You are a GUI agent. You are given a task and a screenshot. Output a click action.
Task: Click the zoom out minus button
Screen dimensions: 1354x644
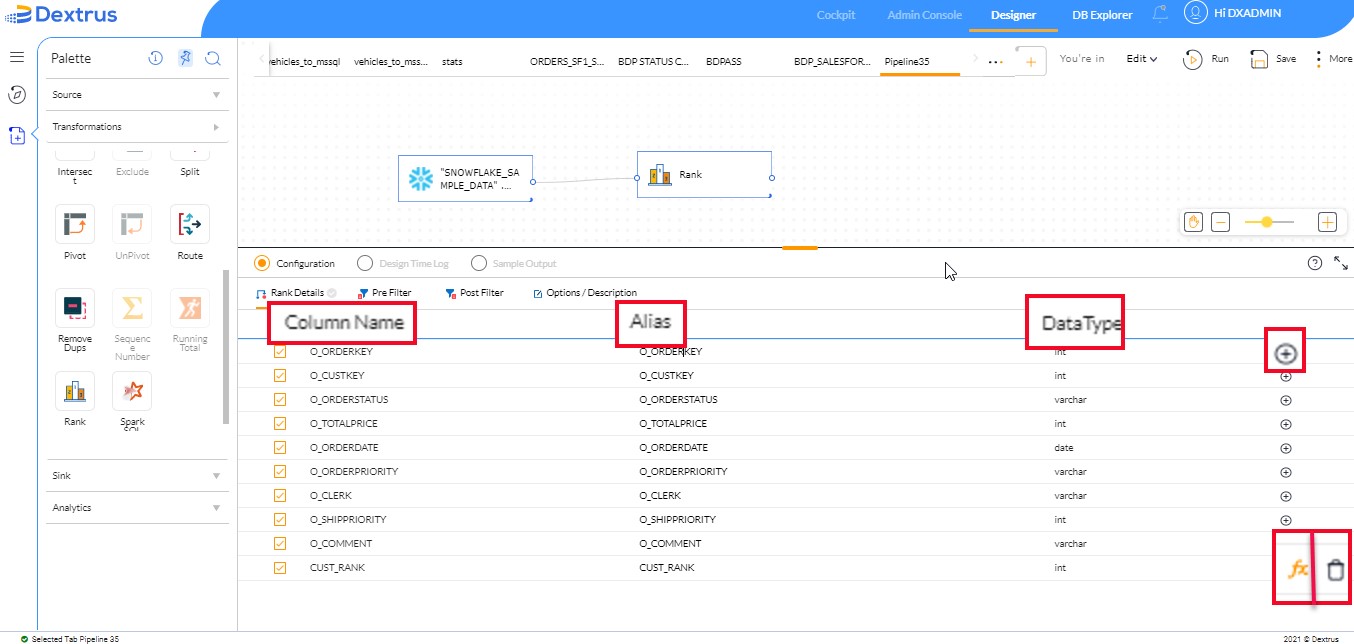(1220, 222)
